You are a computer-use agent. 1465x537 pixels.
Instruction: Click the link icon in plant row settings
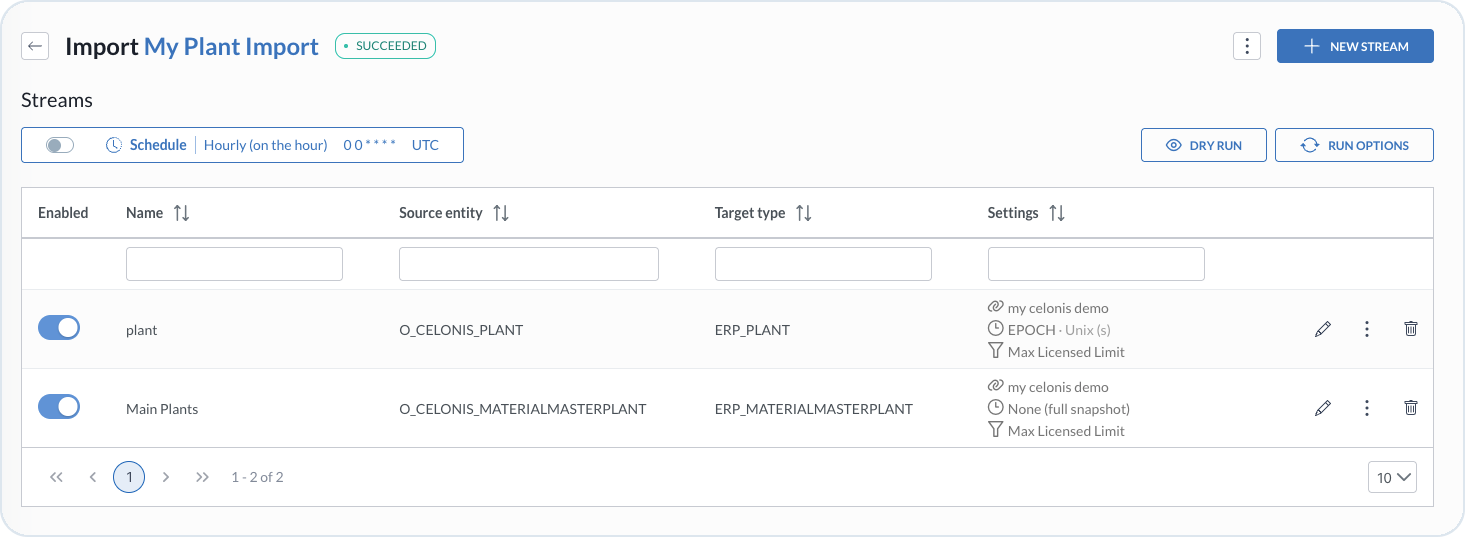point(995,307)
